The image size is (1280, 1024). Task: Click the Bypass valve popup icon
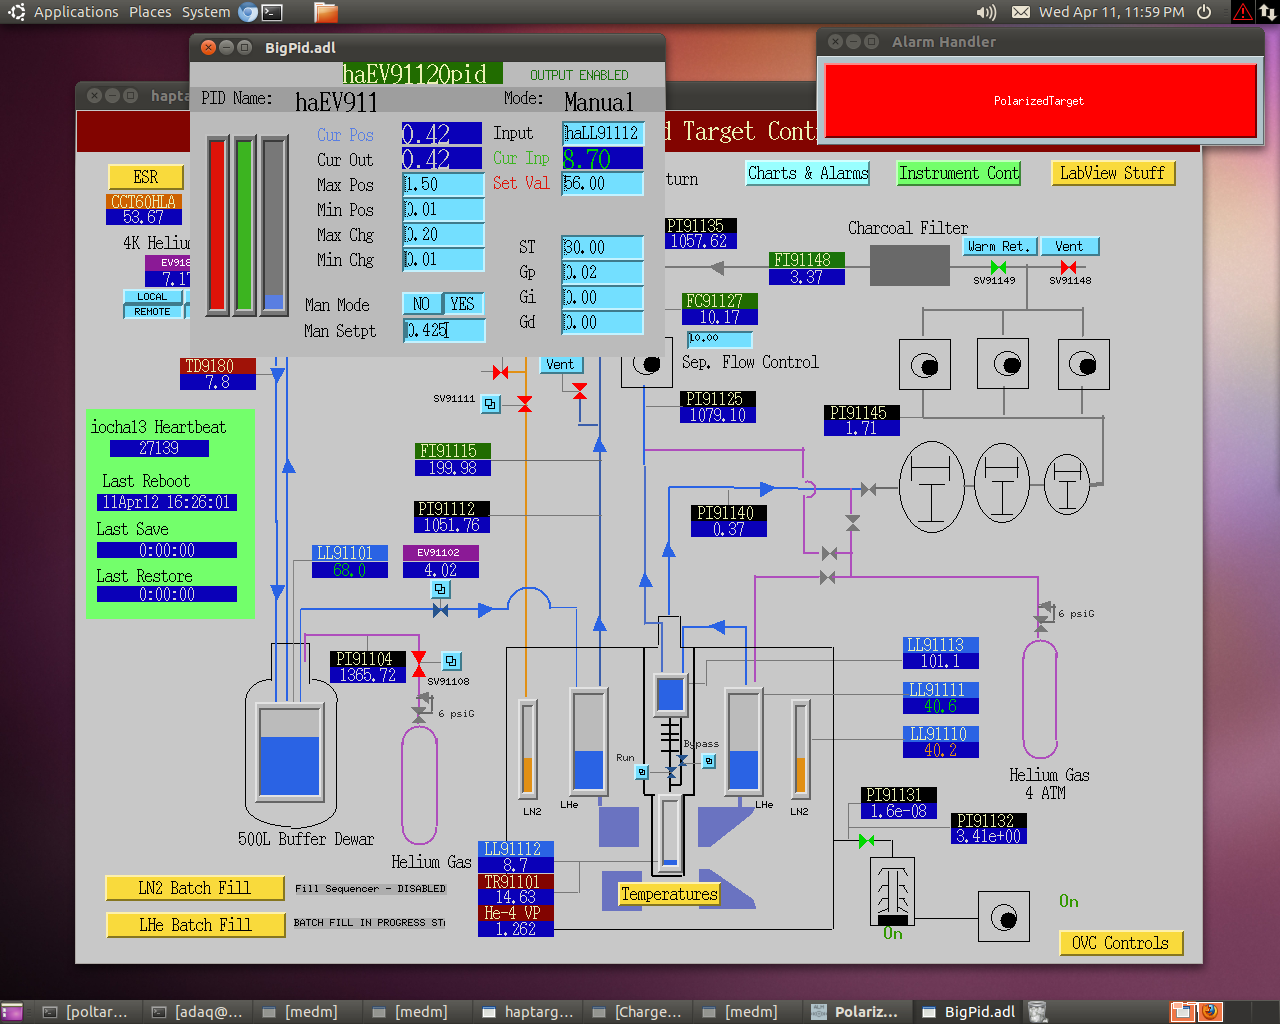(709, 761)
